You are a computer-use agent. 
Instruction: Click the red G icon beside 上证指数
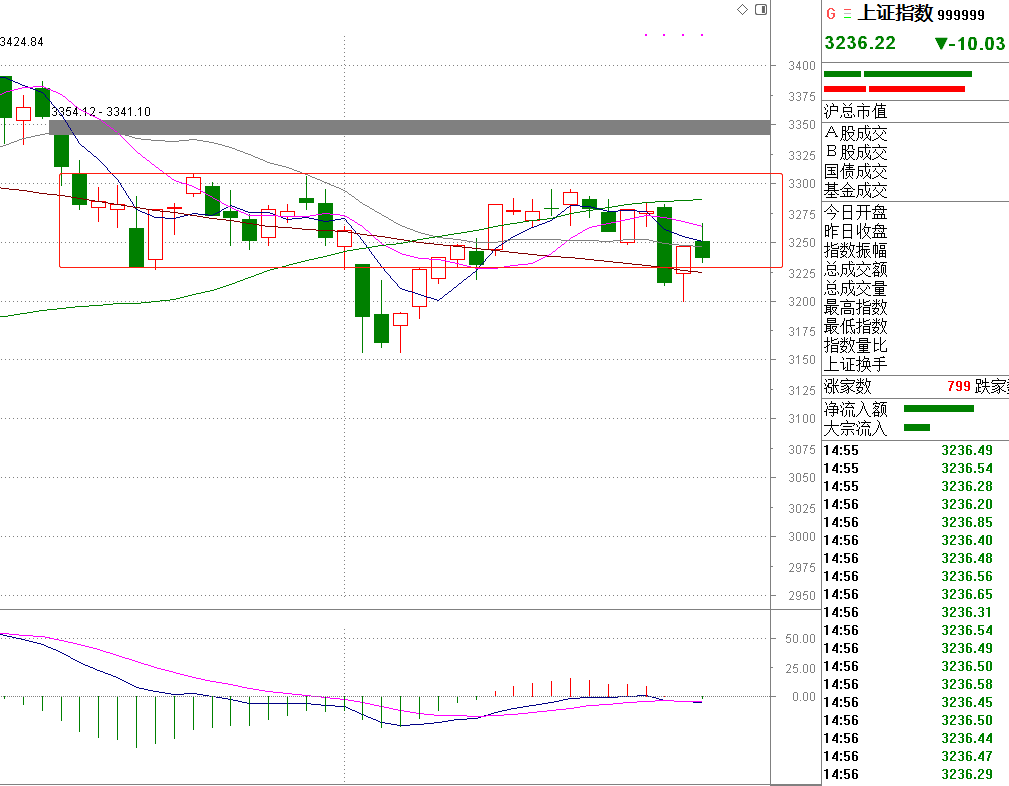(831, 14)
